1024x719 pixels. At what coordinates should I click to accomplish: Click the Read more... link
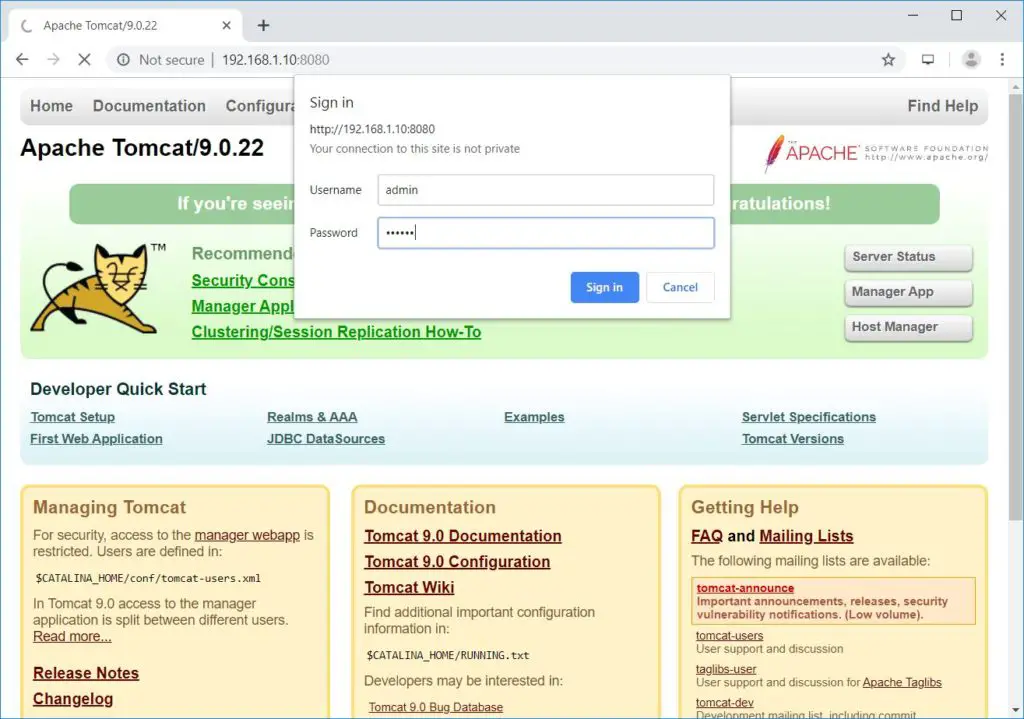pyautogui.click(x=72, y=637)
